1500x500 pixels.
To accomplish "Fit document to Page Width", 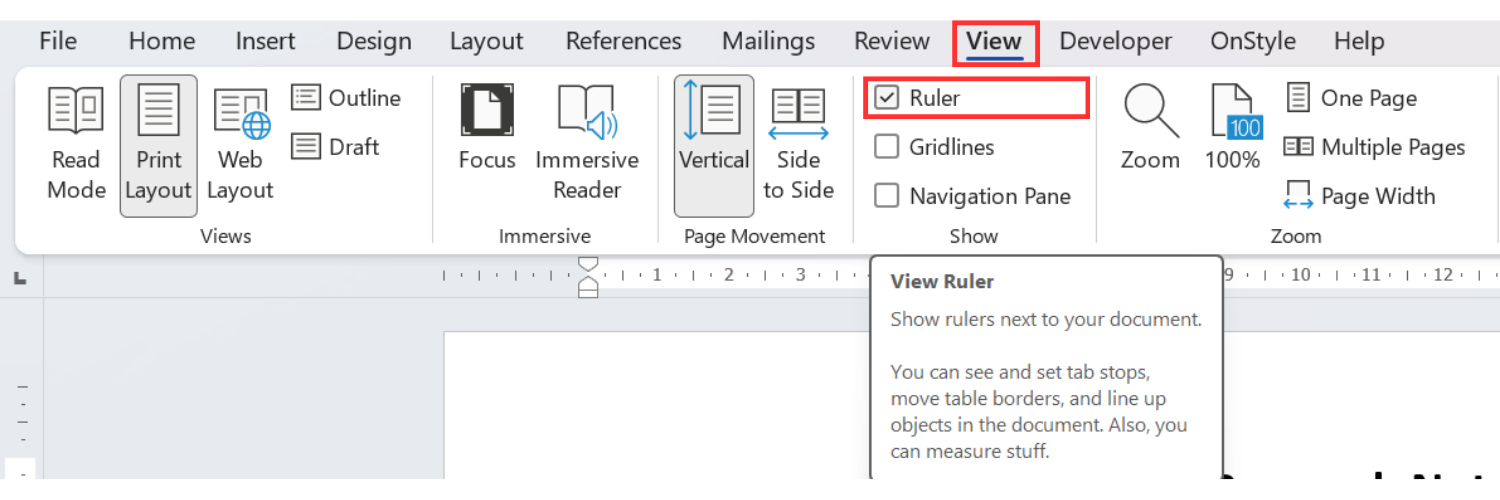I will pos(1359,196).
